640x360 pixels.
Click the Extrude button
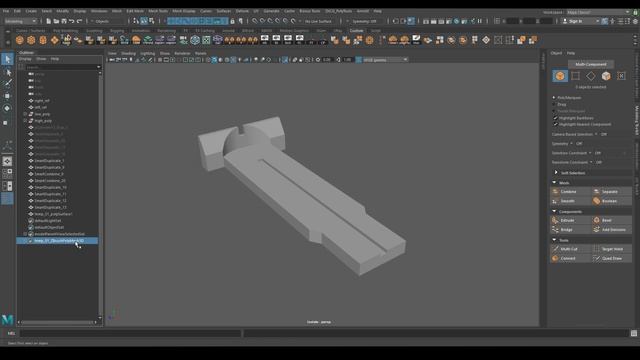click(571, 220)
